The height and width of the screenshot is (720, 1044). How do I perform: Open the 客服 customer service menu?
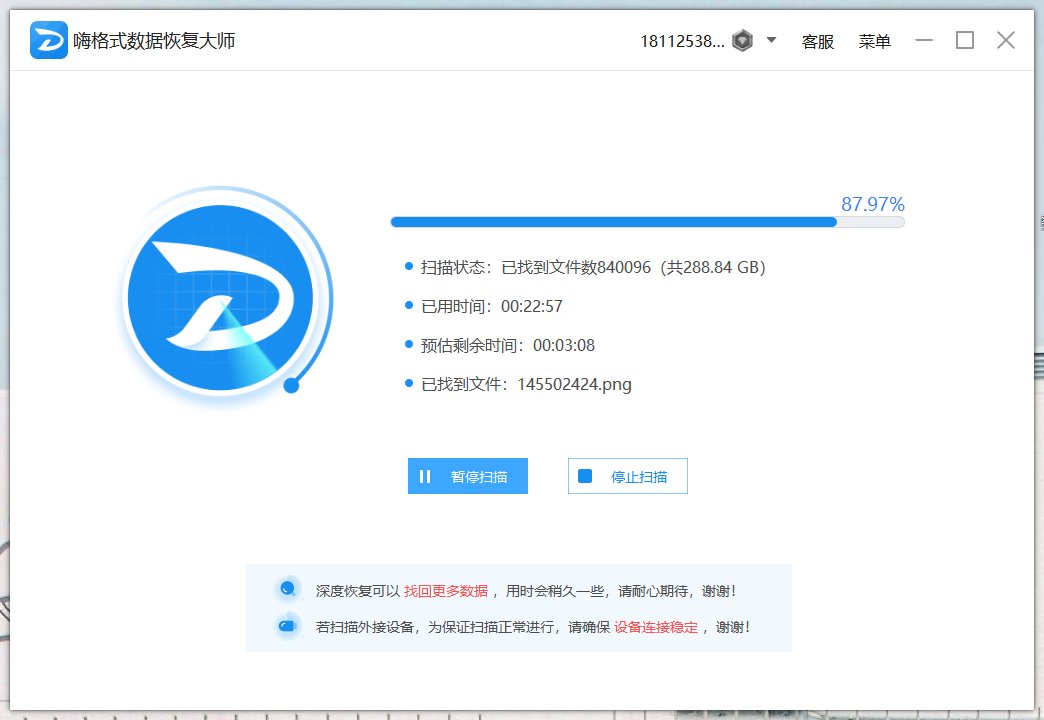point(817,41)
